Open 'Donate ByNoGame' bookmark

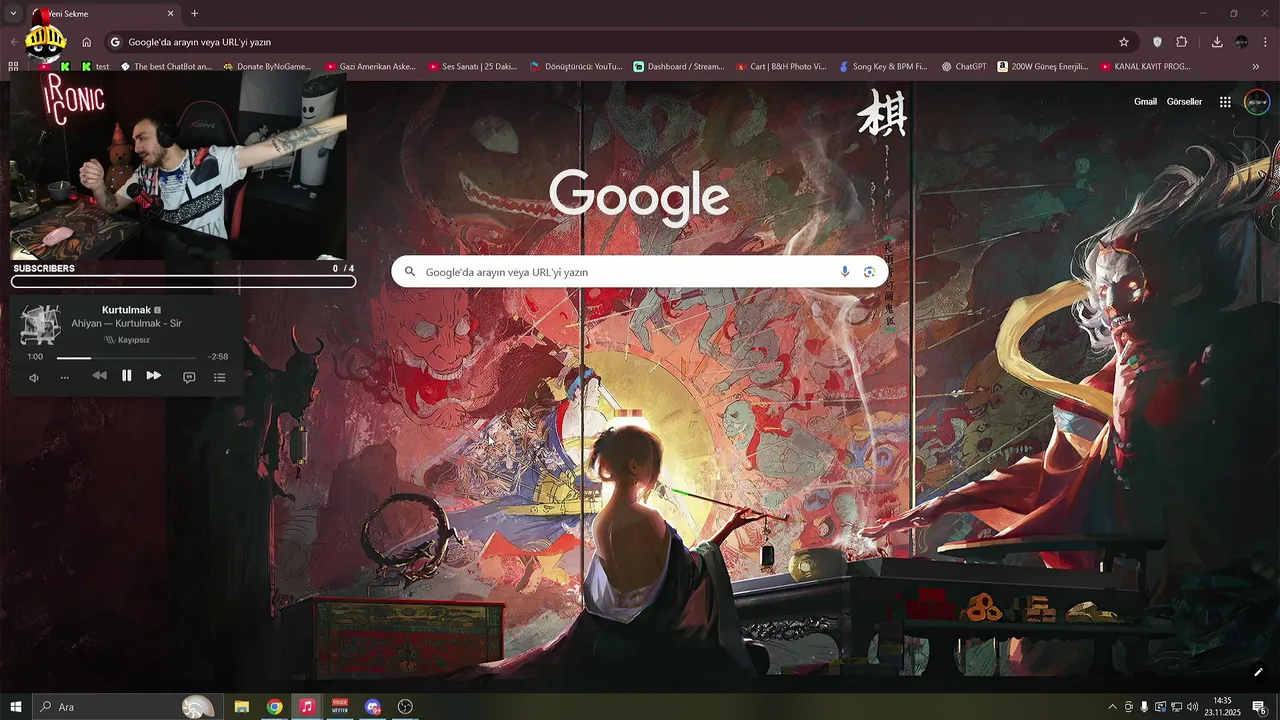point(267,67)
